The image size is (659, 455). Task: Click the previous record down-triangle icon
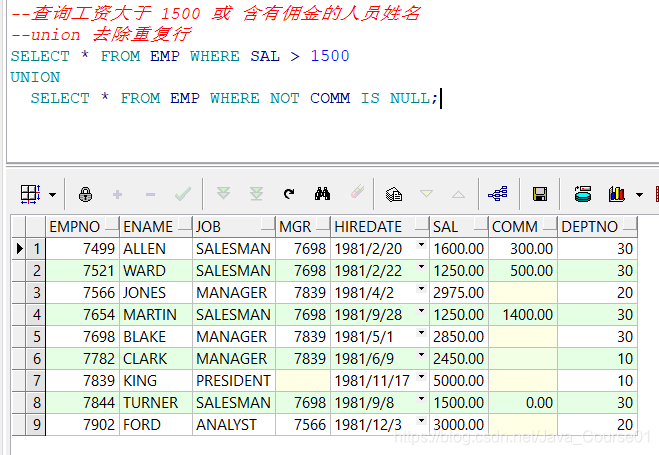[x=426, y=194]
